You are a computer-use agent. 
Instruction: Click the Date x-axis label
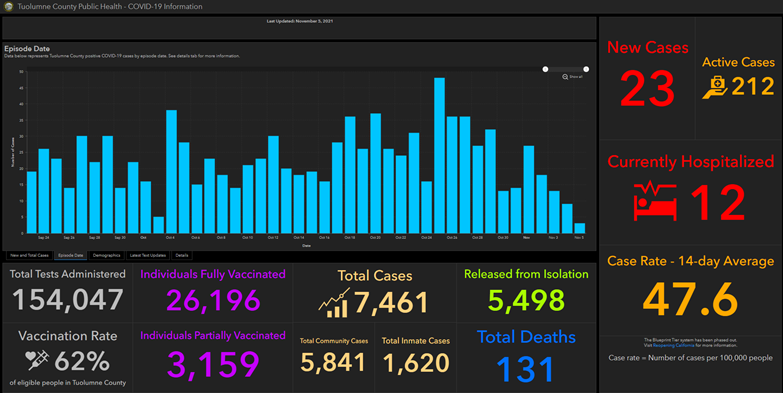306,246
